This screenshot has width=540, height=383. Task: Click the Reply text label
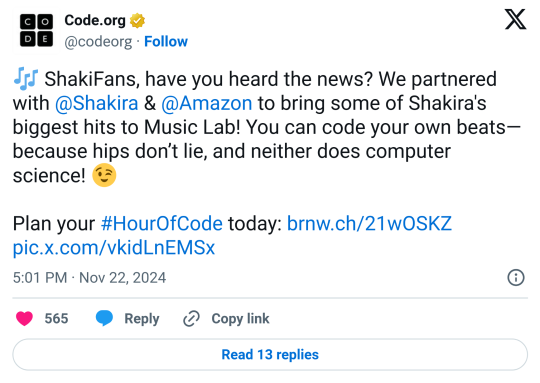(142, 319)
